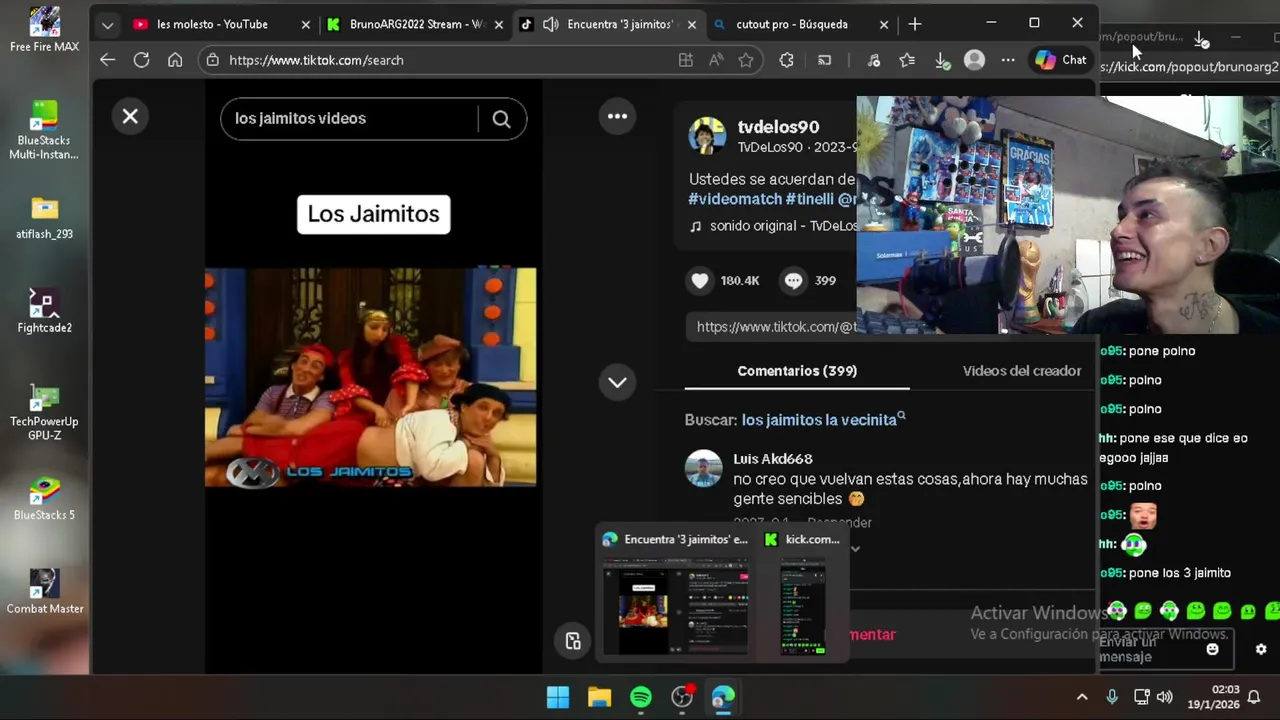
Task: Open the Luis Akd668 commenter name
Action: pos(773,459)
